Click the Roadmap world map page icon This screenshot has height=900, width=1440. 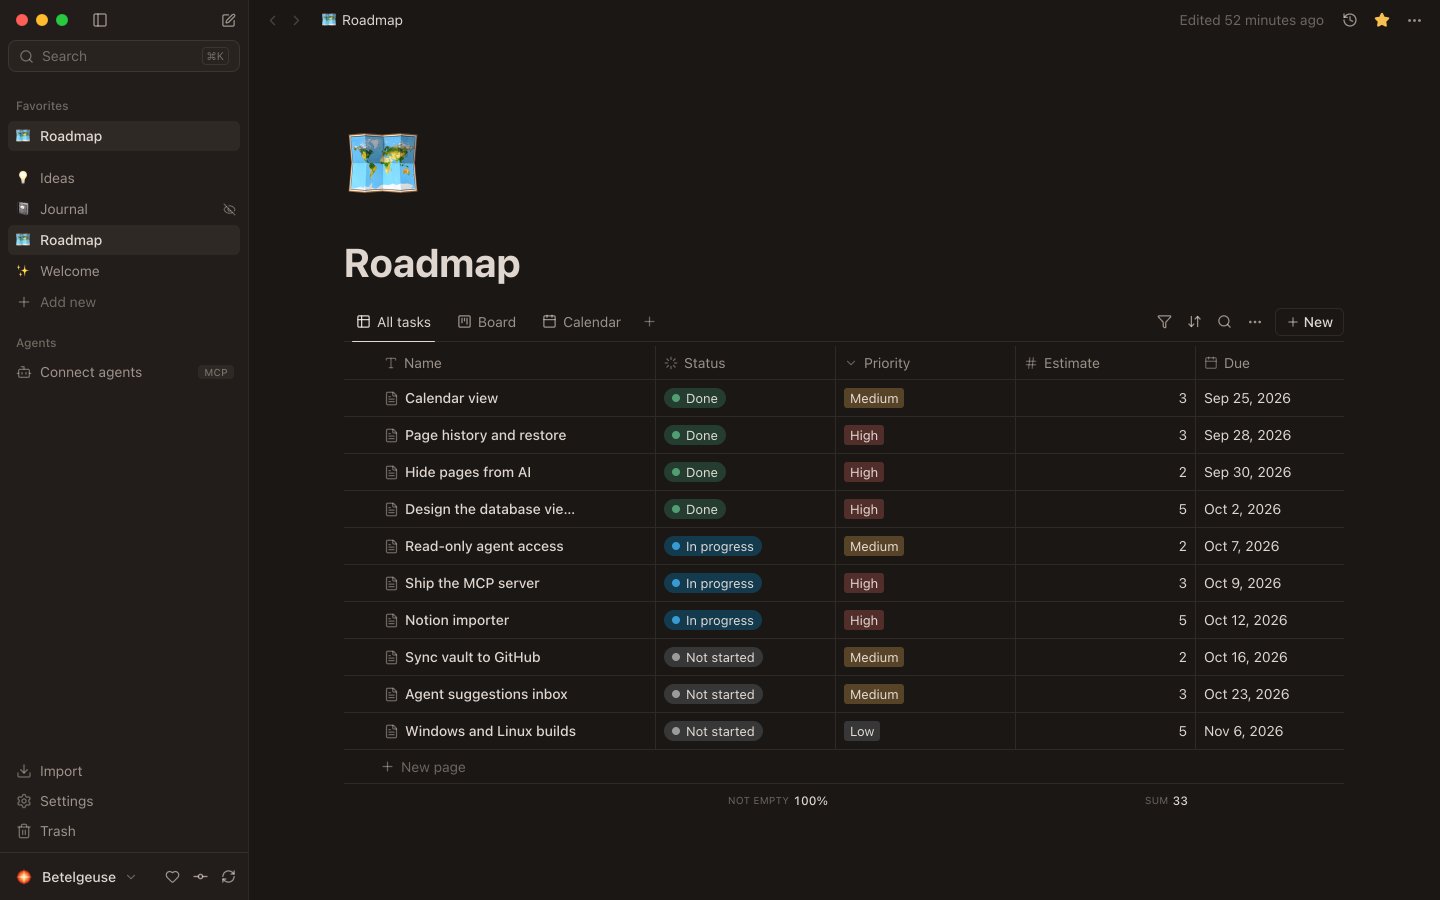click(383, 162)
